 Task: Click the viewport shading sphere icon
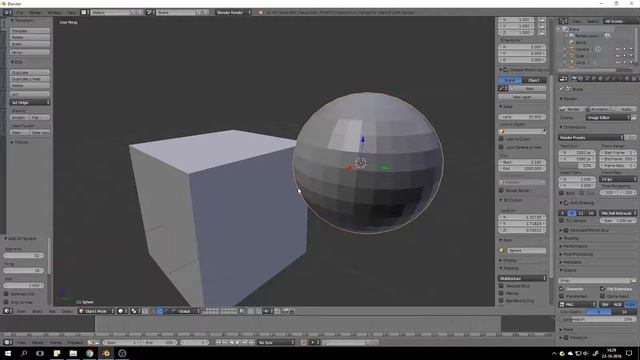(121, 311)
